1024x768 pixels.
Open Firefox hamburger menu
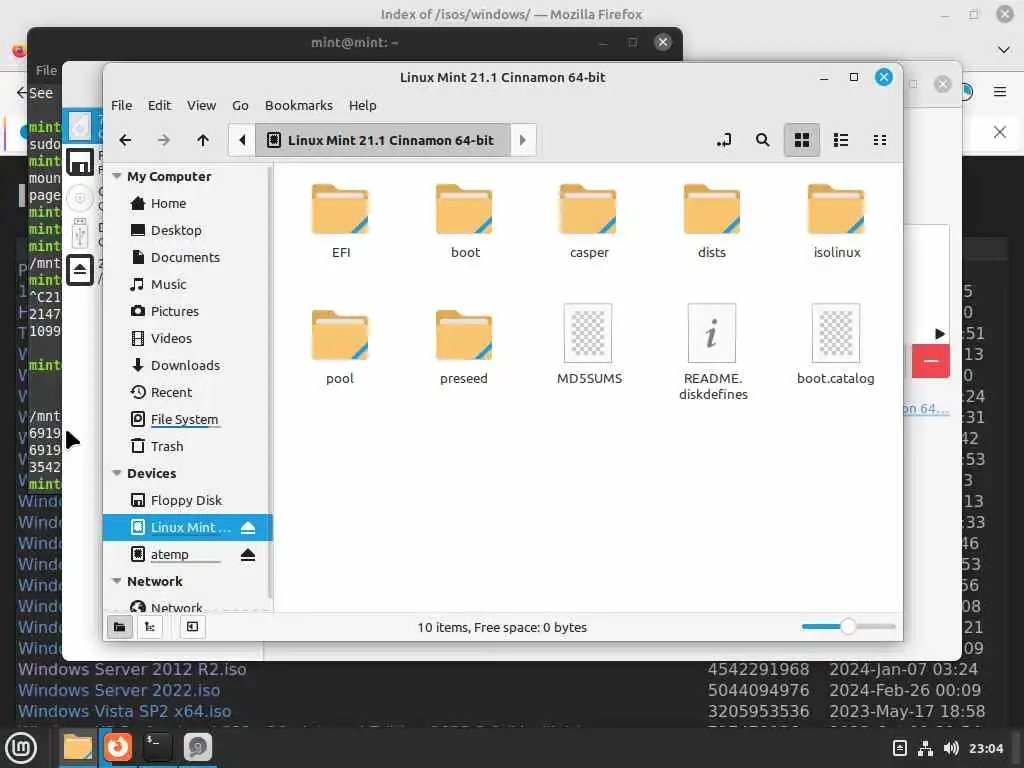pos(1000,92)
